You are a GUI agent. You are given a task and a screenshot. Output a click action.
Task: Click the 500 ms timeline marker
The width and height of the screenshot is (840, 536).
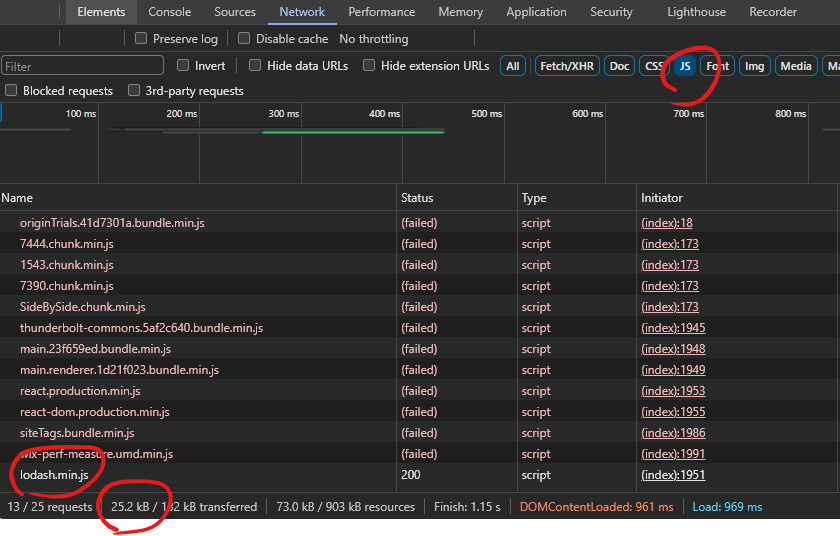(486, 114)
